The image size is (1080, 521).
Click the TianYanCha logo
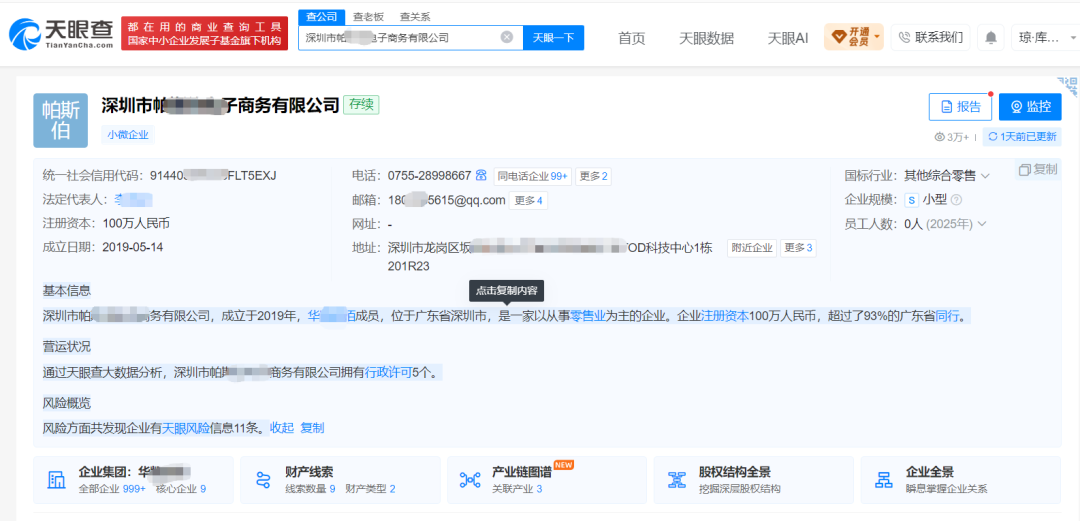[61, 34]
